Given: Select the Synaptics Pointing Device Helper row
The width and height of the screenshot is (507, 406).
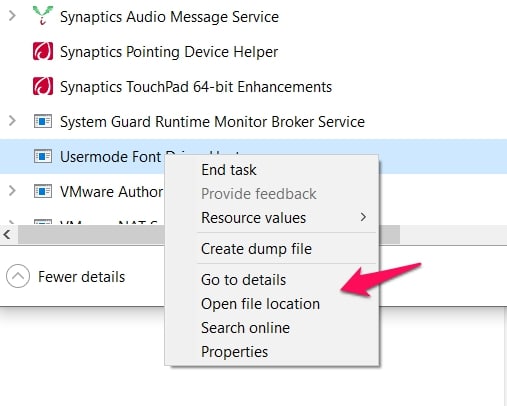Looking at the screenshot, I should click(x=253, y=52).
